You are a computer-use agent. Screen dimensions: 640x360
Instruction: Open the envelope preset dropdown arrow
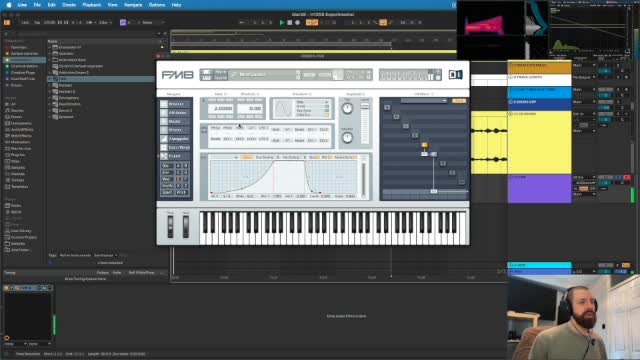[x=236, y=158]
